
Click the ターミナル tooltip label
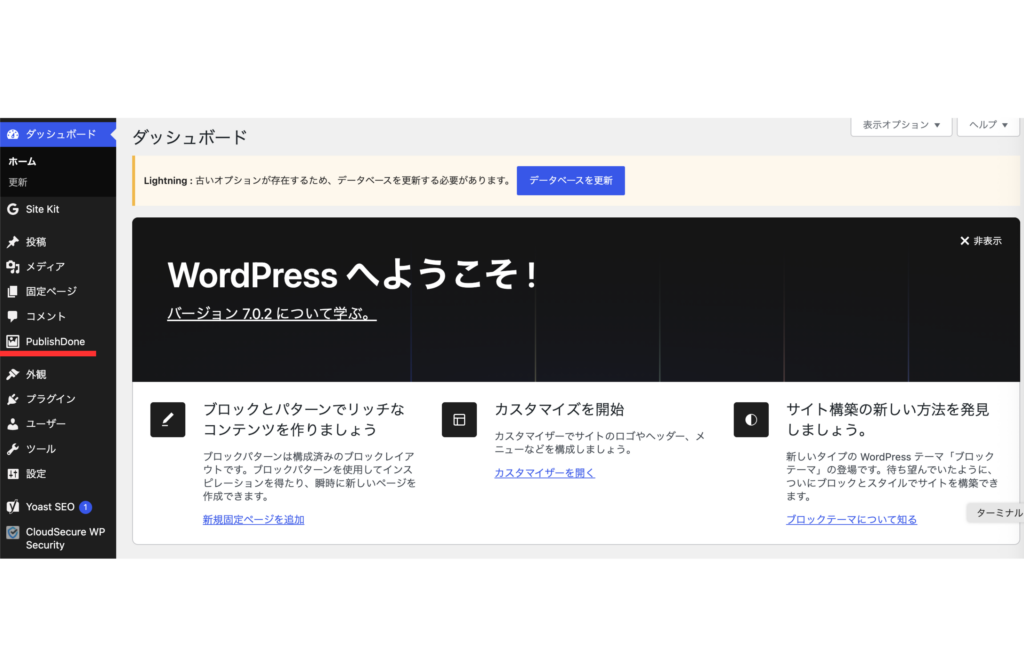(x=997, y=513)
